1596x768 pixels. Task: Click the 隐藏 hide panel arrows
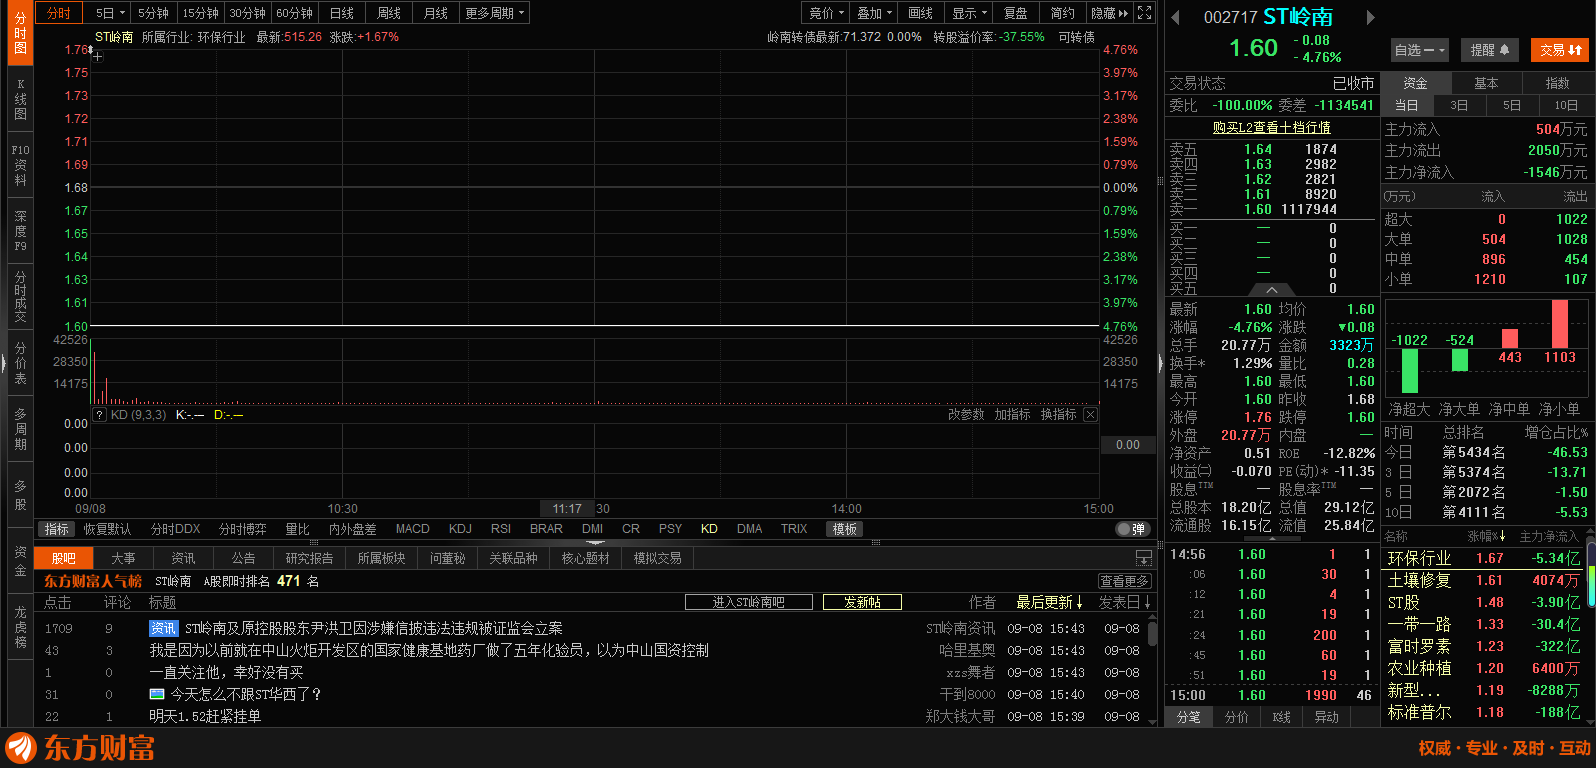pyautogui.click(x=1111, y=13)
